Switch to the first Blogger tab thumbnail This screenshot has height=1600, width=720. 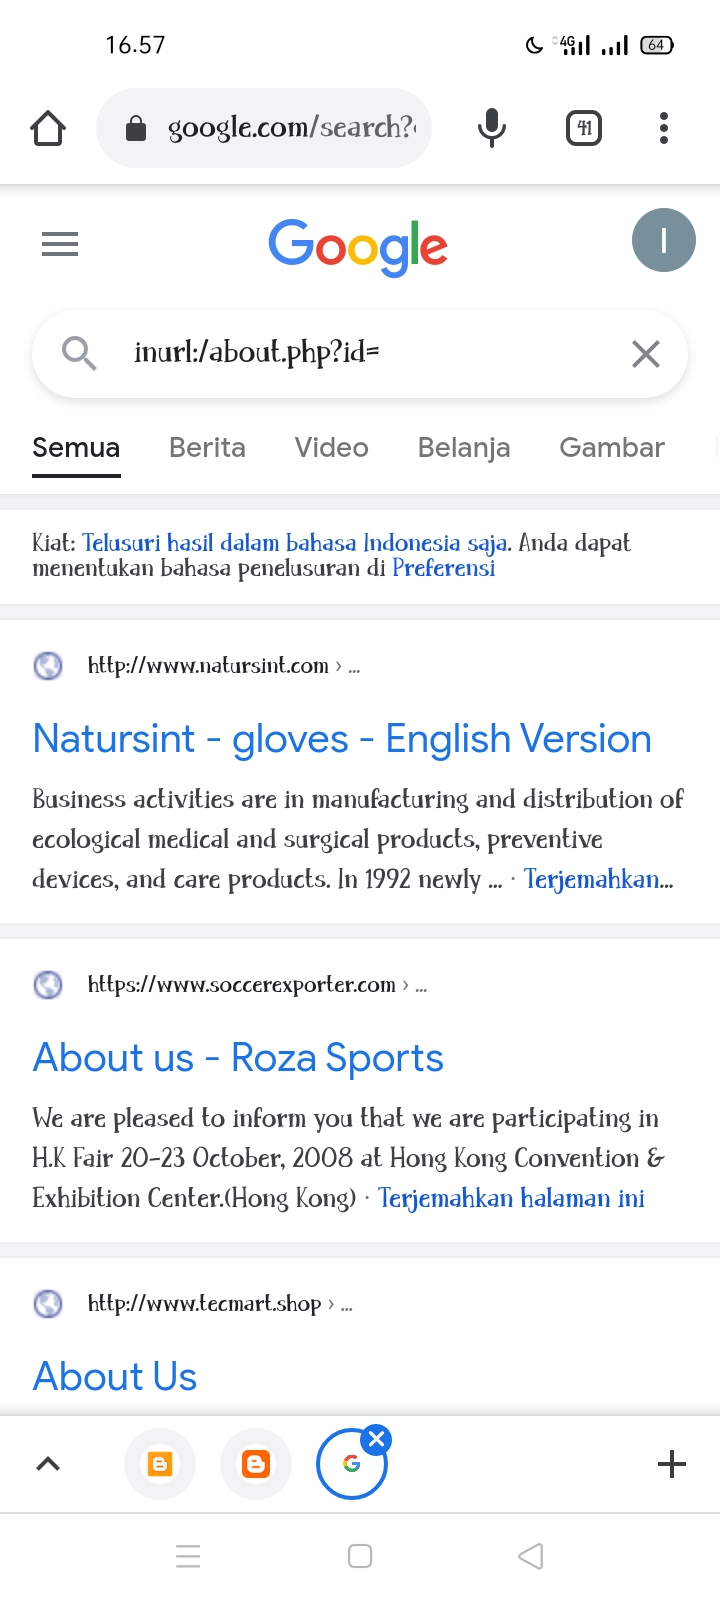point(160,1464)
